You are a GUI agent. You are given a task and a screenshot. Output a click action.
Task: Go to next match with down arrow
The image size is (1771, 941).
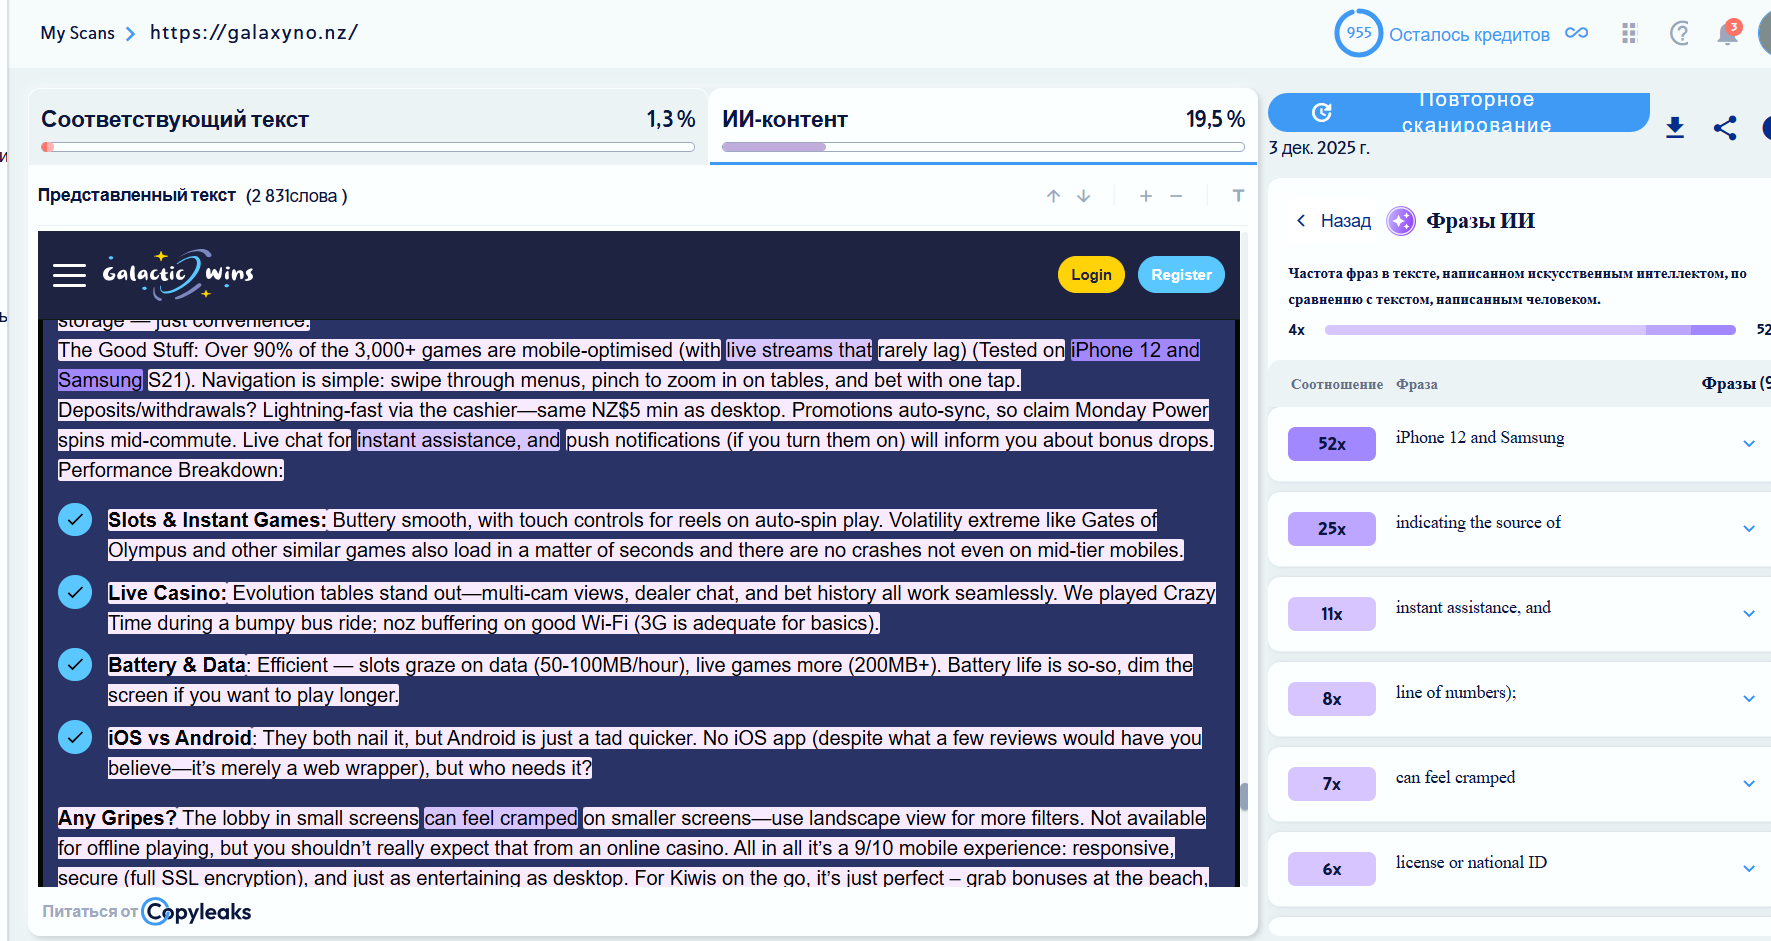[1083, 196]
